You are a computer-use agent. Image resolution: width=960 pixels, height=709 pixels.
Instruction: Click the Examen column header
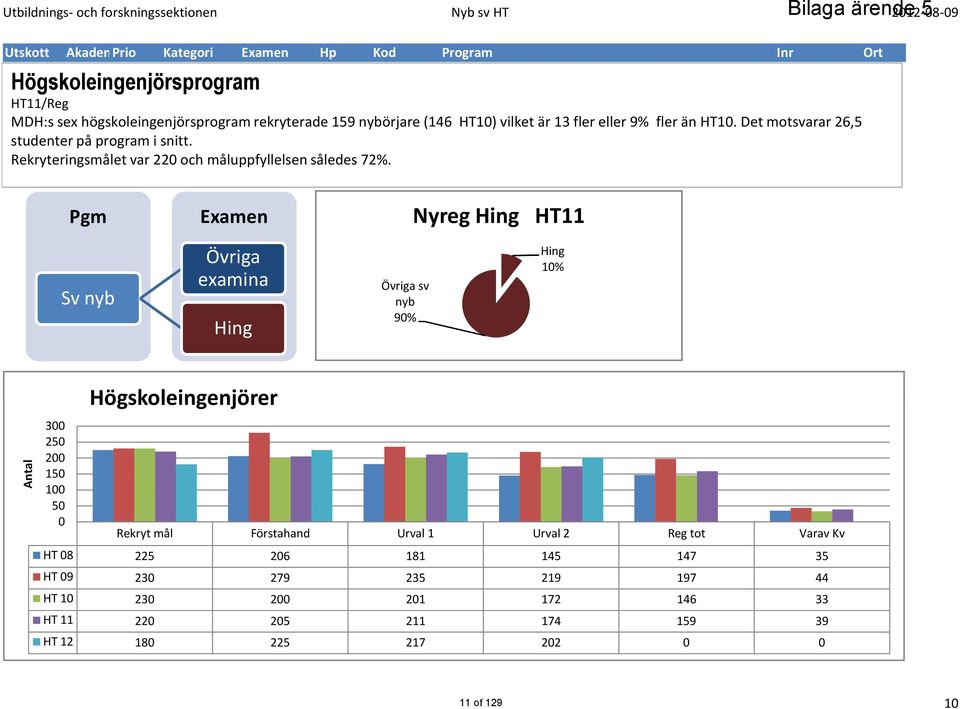pyautogui.click(x=264, y=53)
